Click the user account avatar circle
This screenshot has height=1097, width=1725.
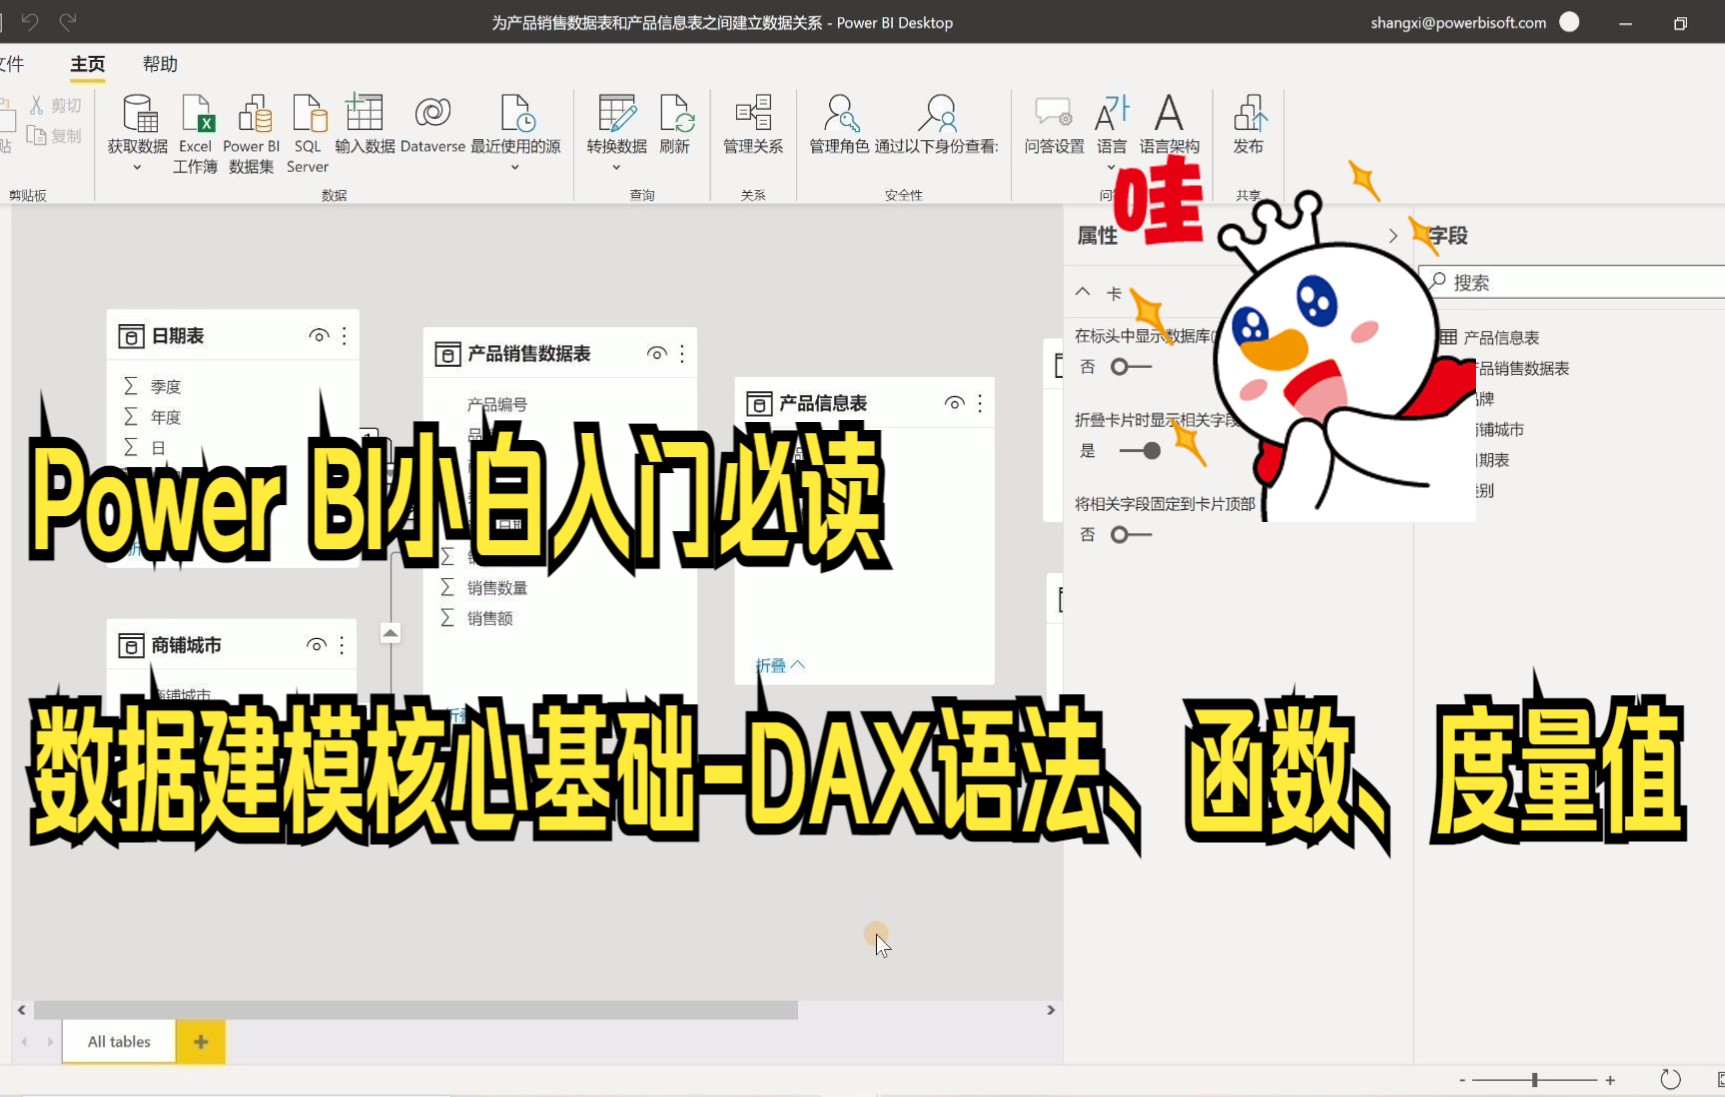coord(1569,22)
